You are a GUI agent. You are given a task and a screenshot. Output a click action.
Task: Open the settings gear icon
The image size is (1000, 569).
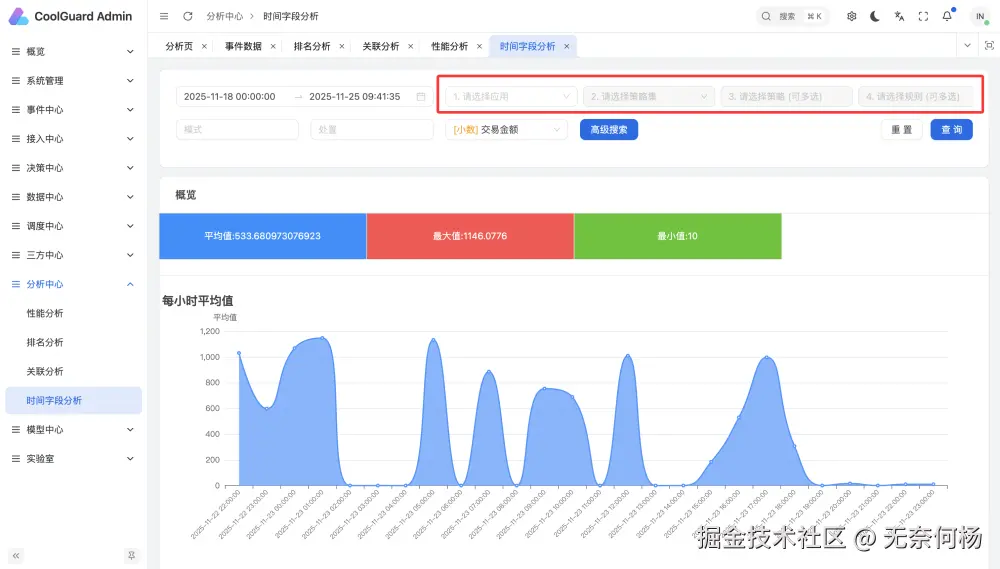851,16
